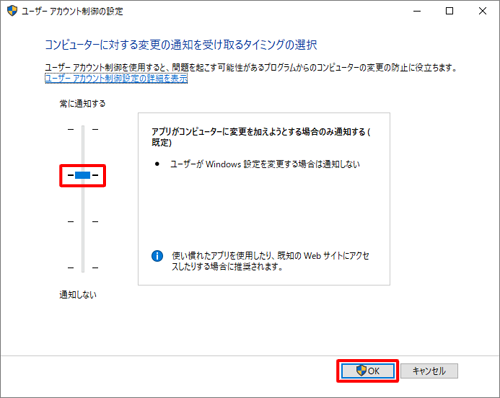
Task: Close the UAC settings window
Action: pyautogui.click(x=482, y=11)
